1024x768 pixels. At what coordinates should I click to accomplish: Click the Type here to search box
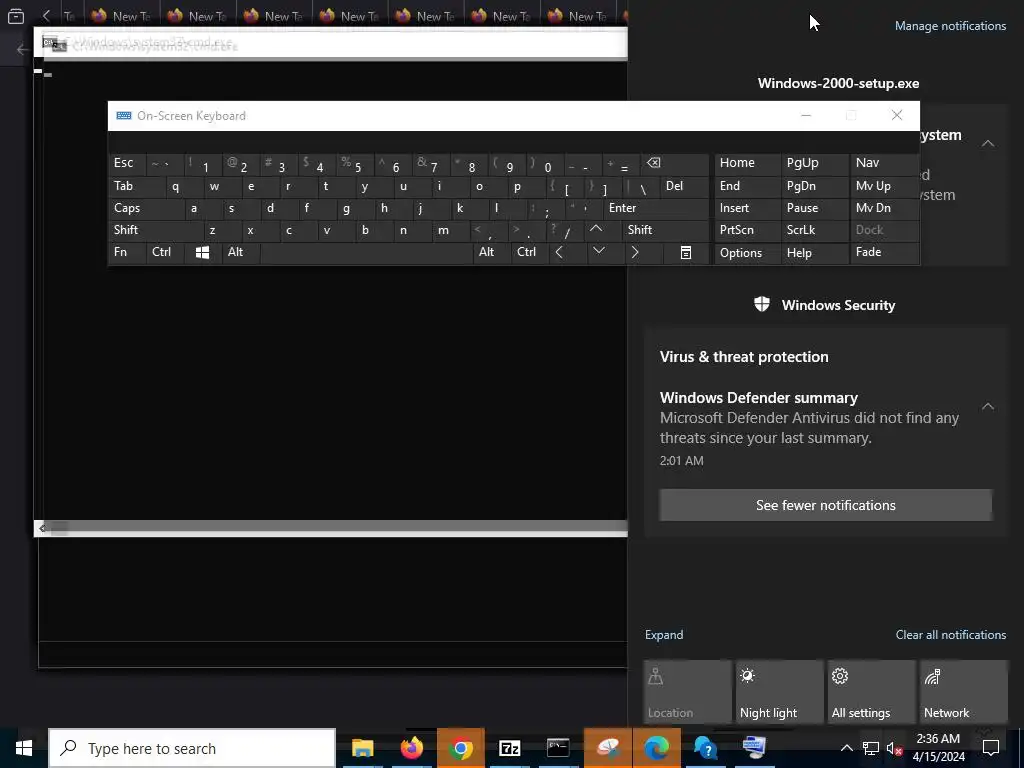pos(192,748)
